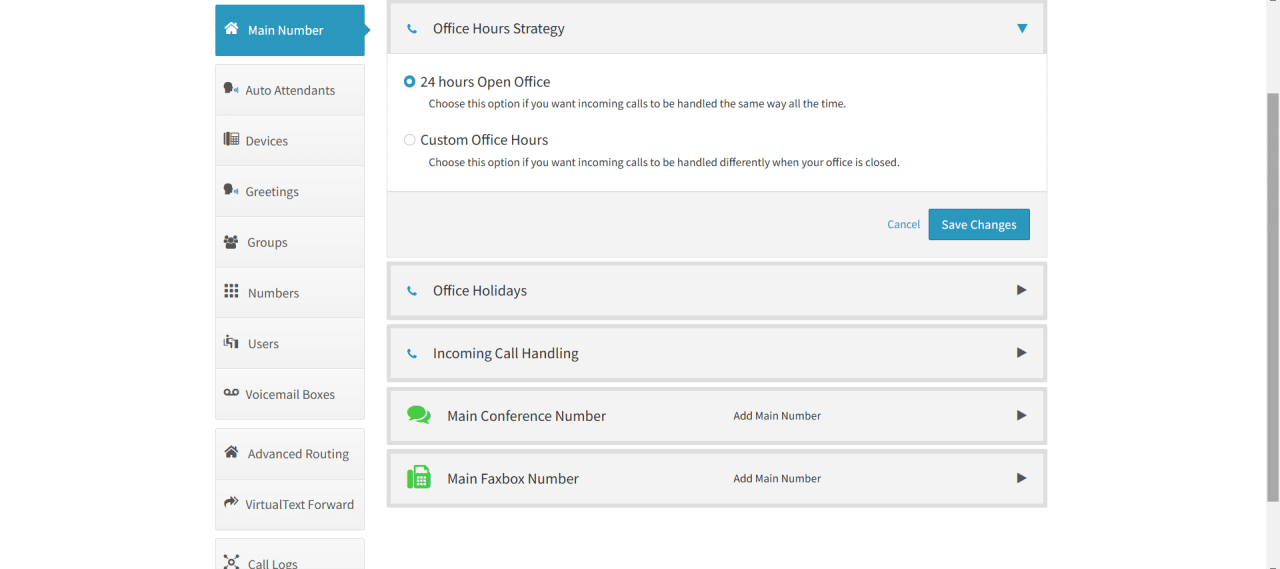Click the home icon beside Main Number
Image resolution: width=1280 pixels, height=569 pixels.
tap(231, 29)
